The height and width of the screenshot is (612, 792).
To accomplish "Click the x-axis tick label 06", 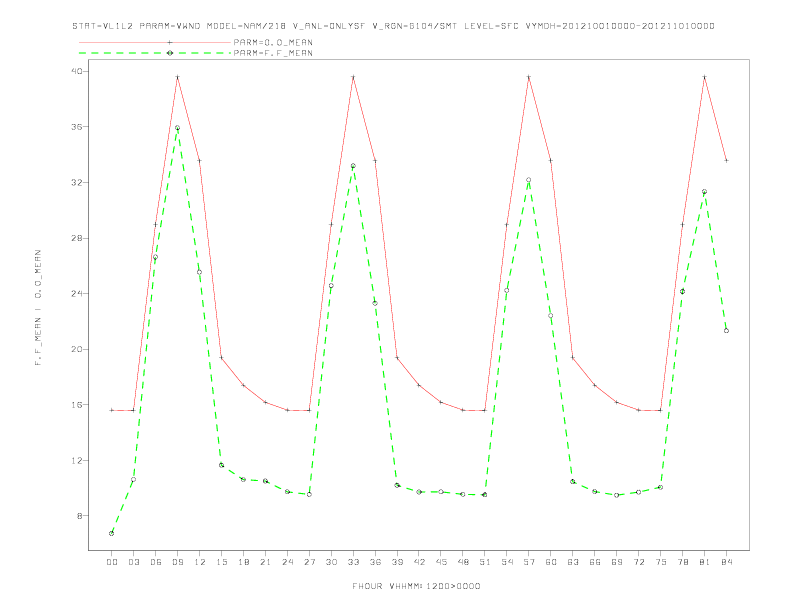I will coord(156,562).
